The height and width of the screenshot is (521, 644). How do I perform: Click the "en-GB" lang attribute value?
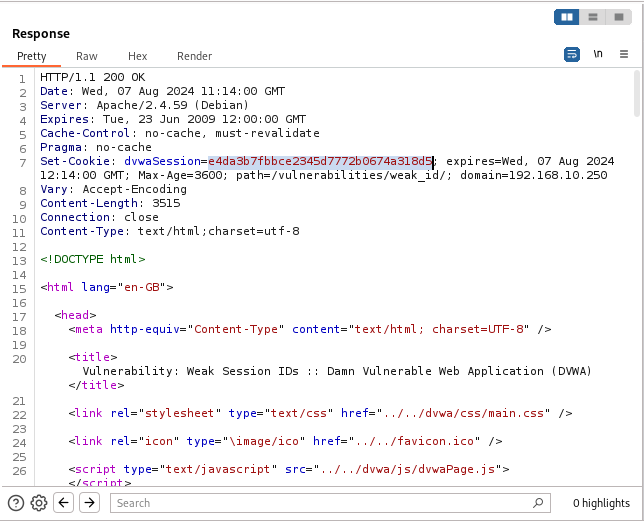point(142,287)
